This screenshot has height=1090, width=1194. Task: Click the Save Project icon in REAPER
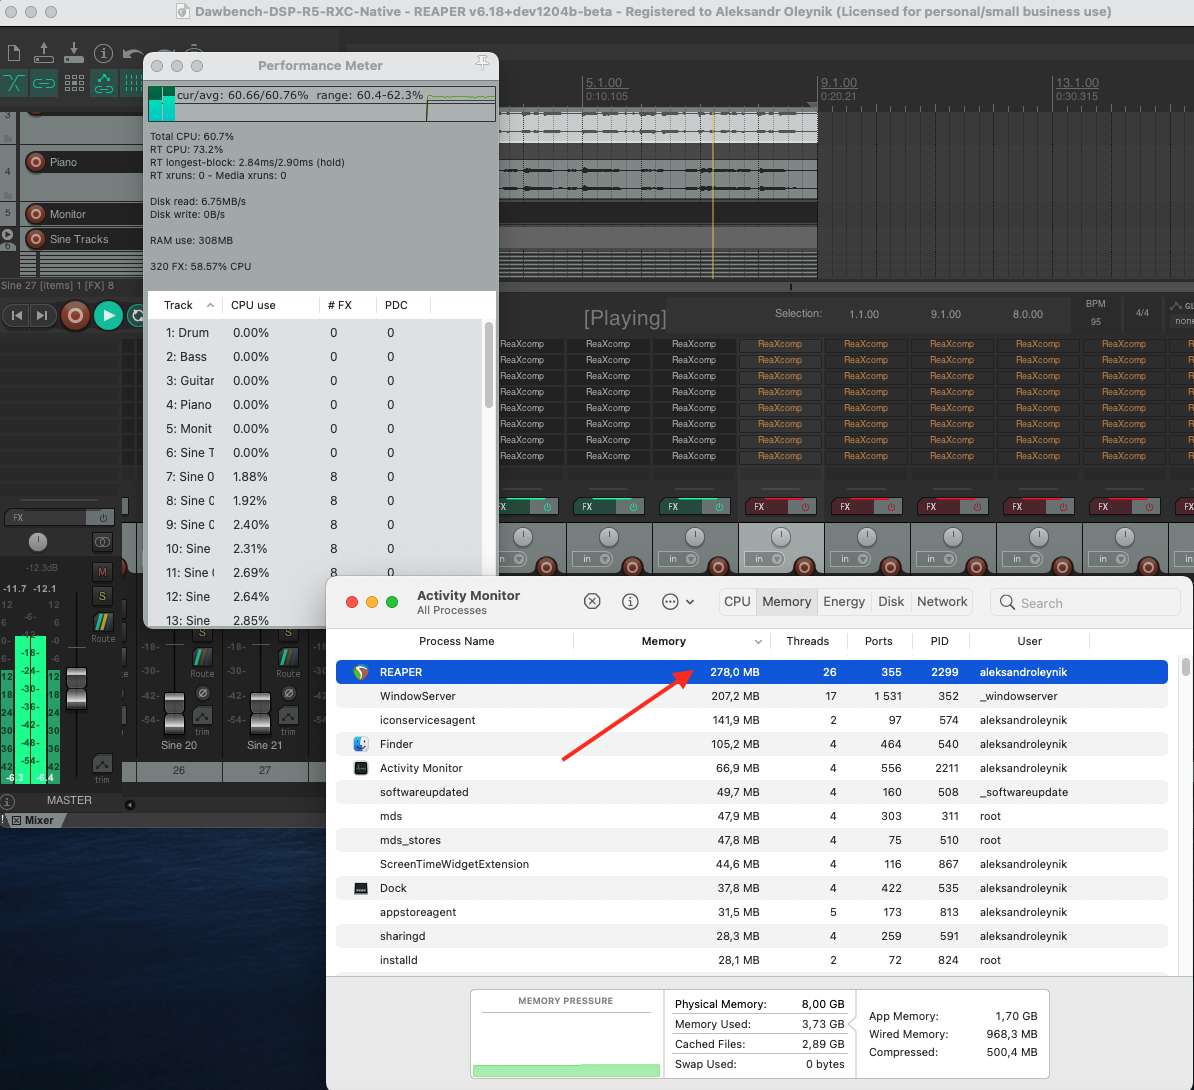point(74,52)
